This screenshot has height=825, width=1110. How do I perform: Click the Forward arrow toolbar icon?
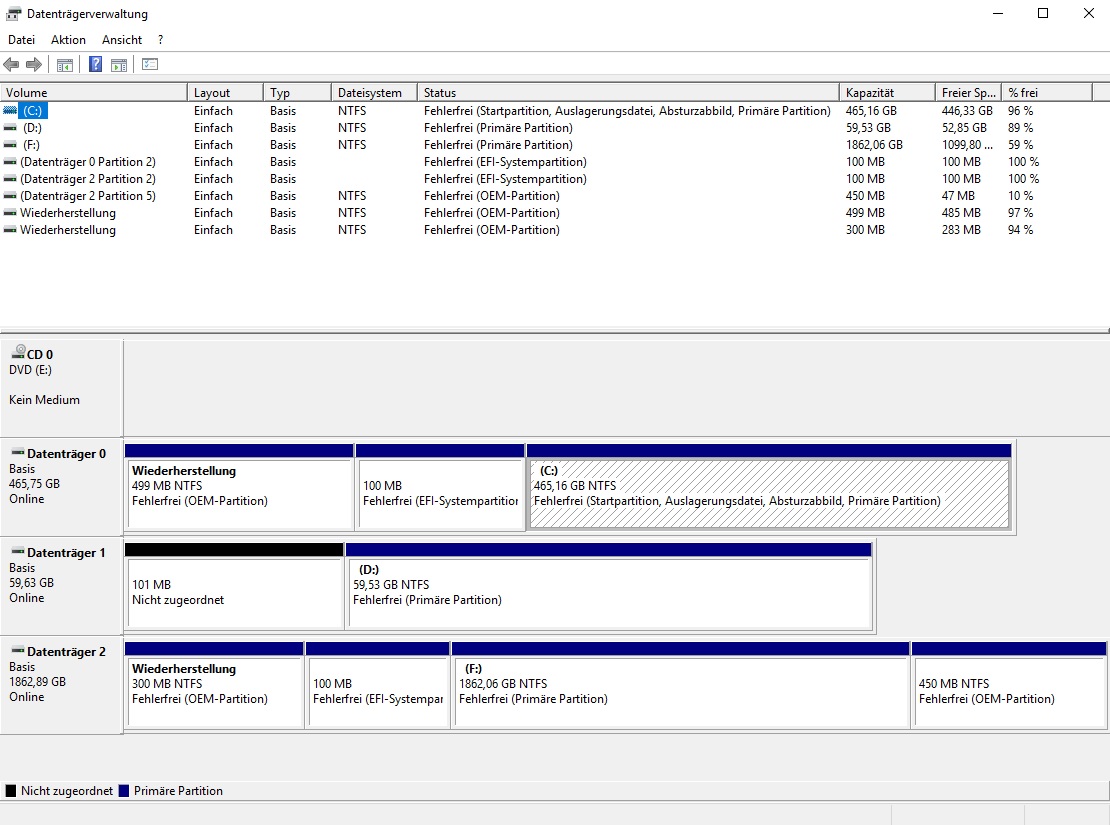point(33,64)
